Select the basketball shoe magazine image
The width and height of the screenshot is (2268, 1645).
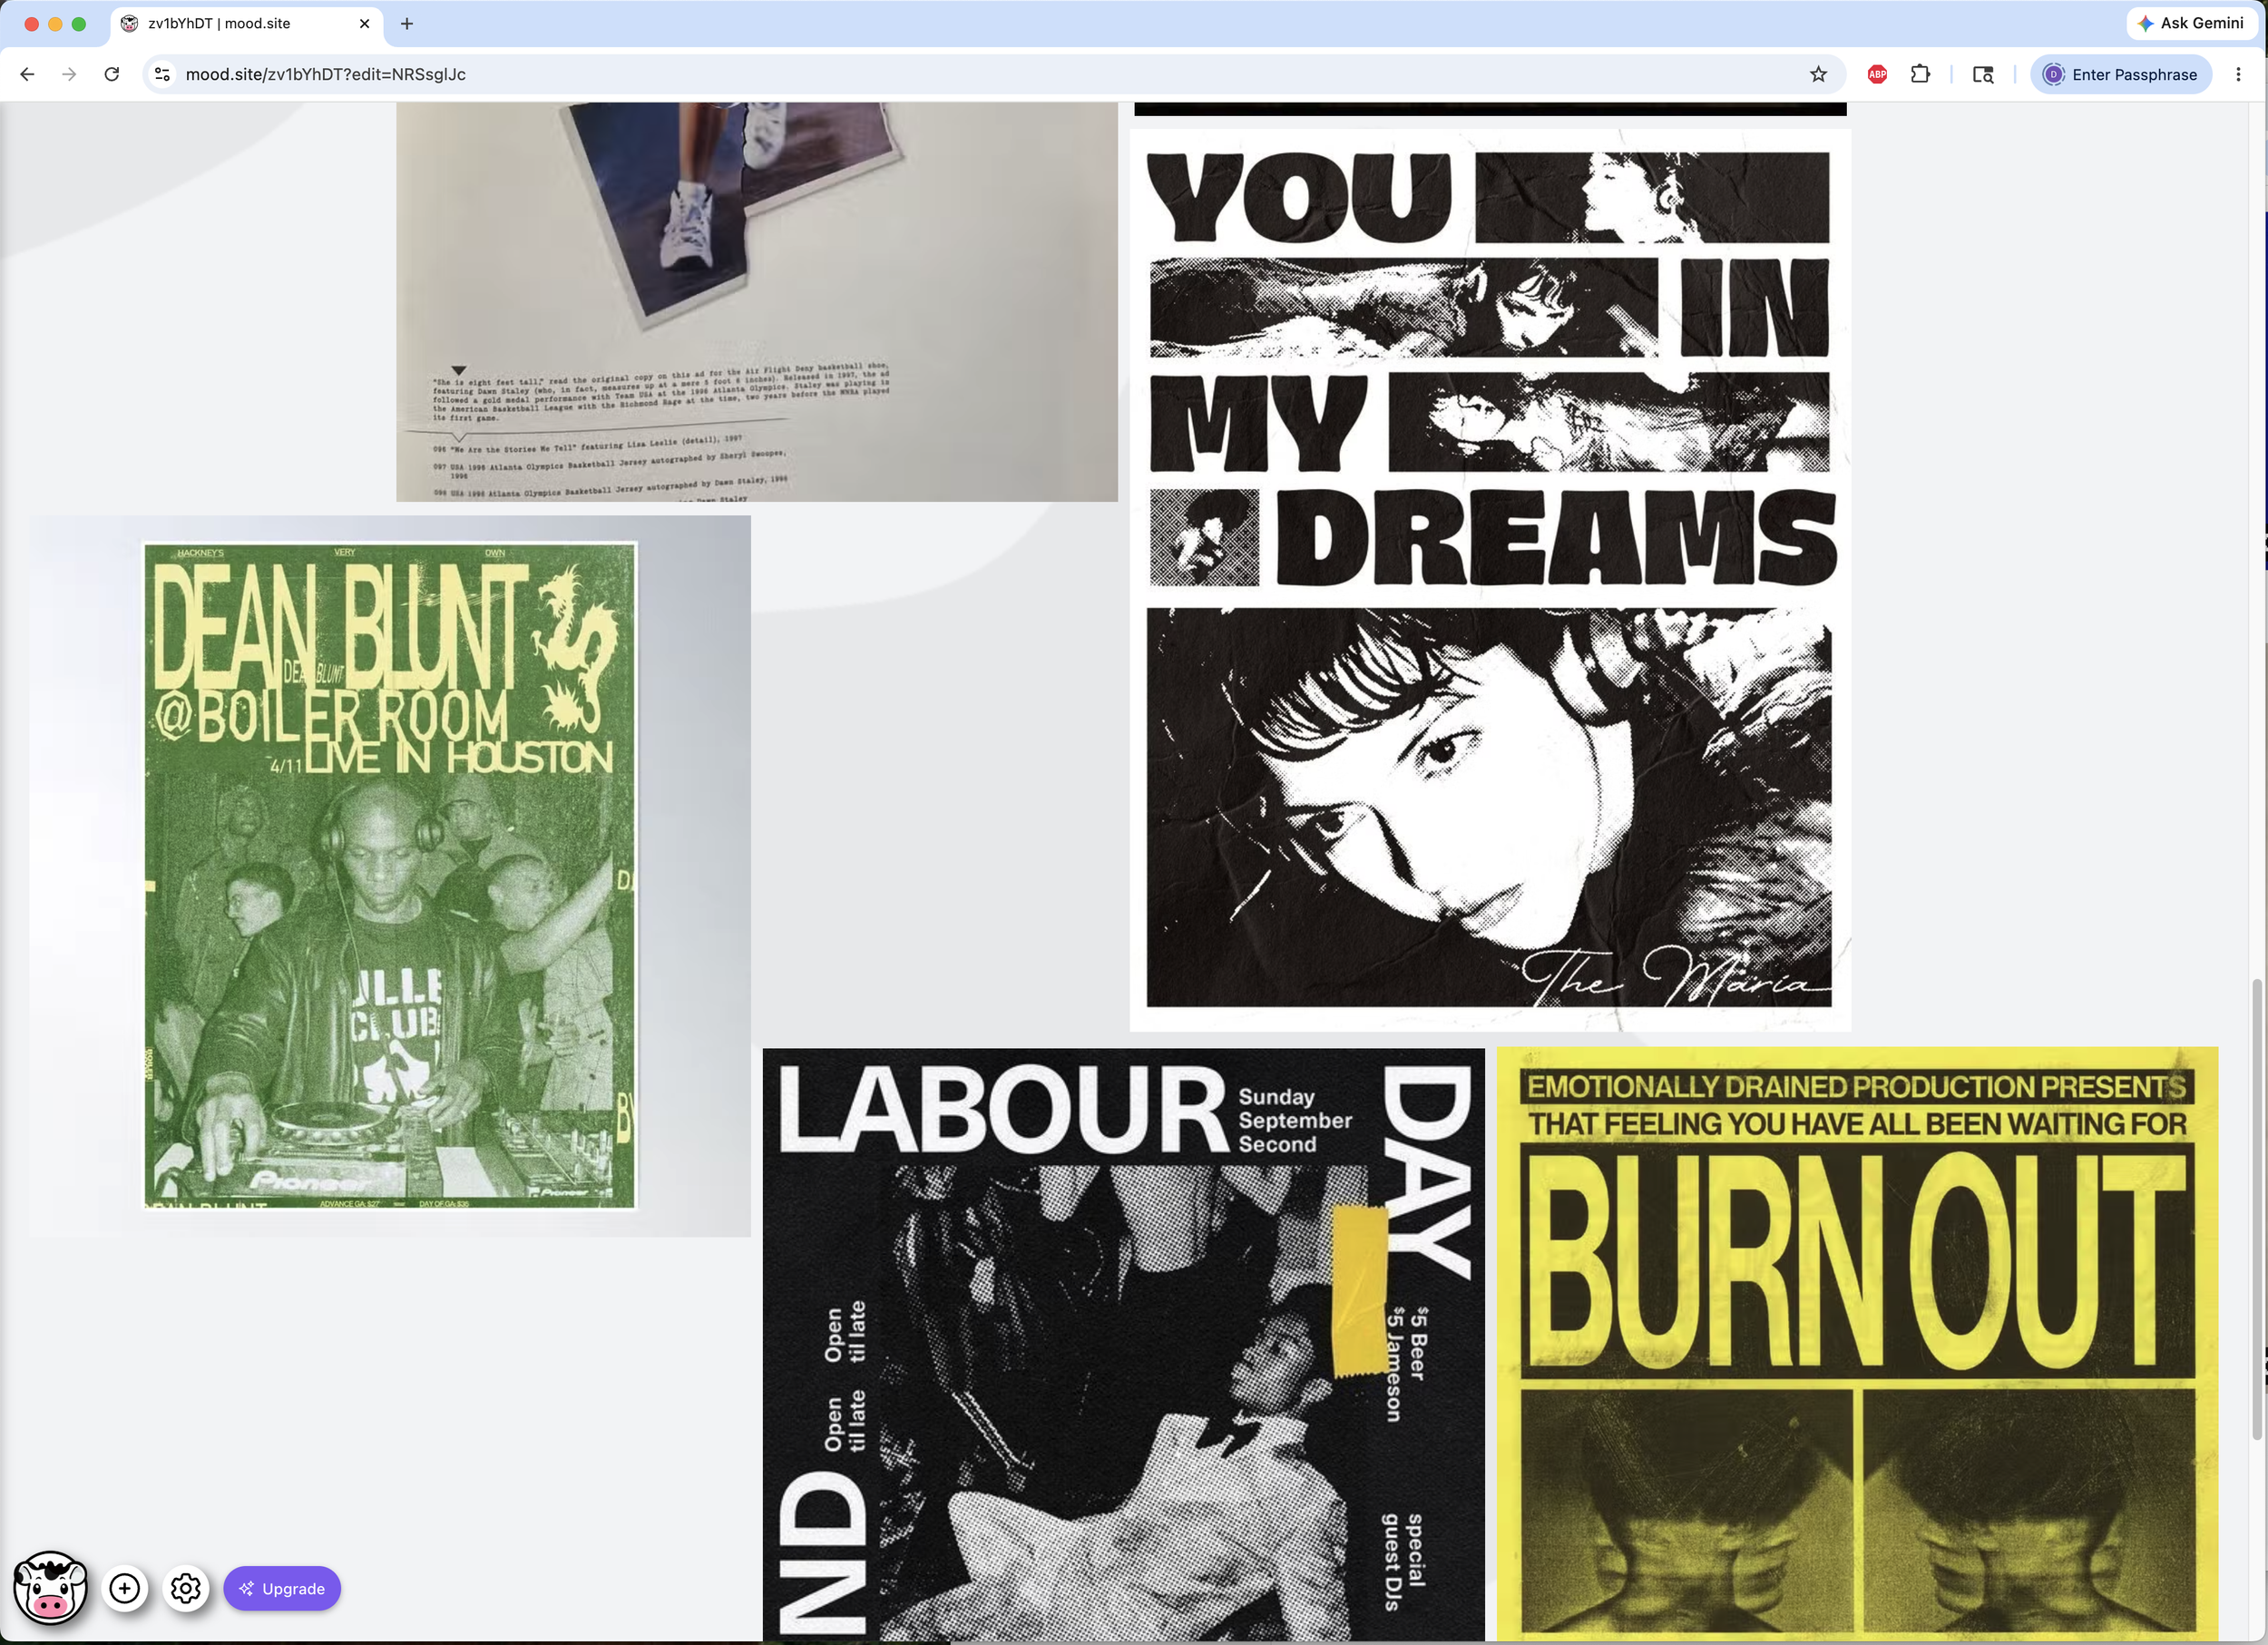(757, 301)
